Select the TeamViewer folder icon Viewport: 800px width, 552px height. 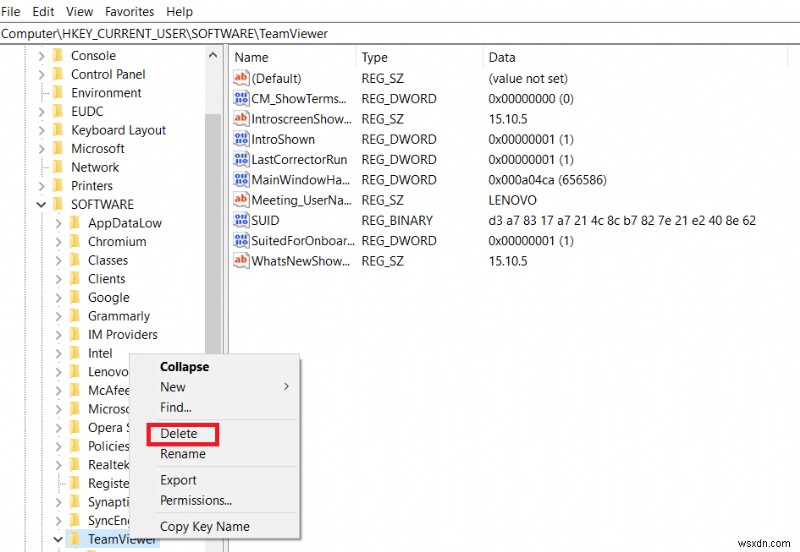[75, 538]
